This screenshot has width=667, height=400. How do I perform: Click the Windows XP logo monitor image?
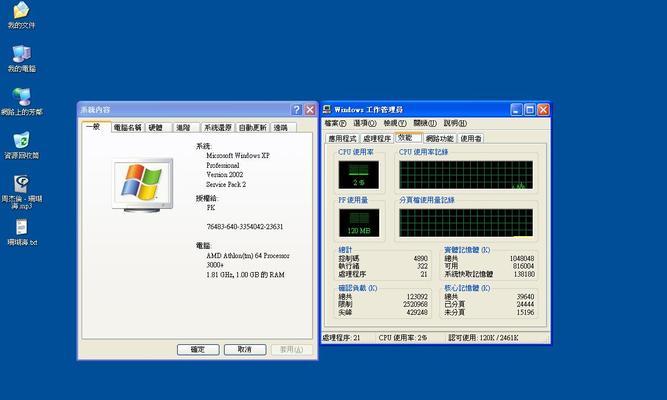click(142, 185)
